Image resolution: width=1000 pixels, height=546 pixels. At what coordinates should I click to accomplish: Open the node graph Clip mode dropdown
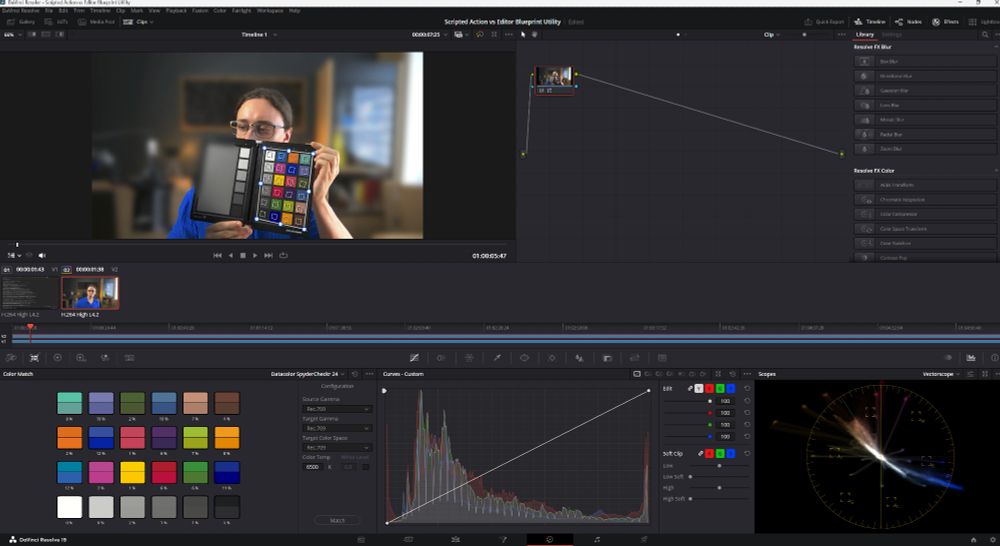(772, 34)
